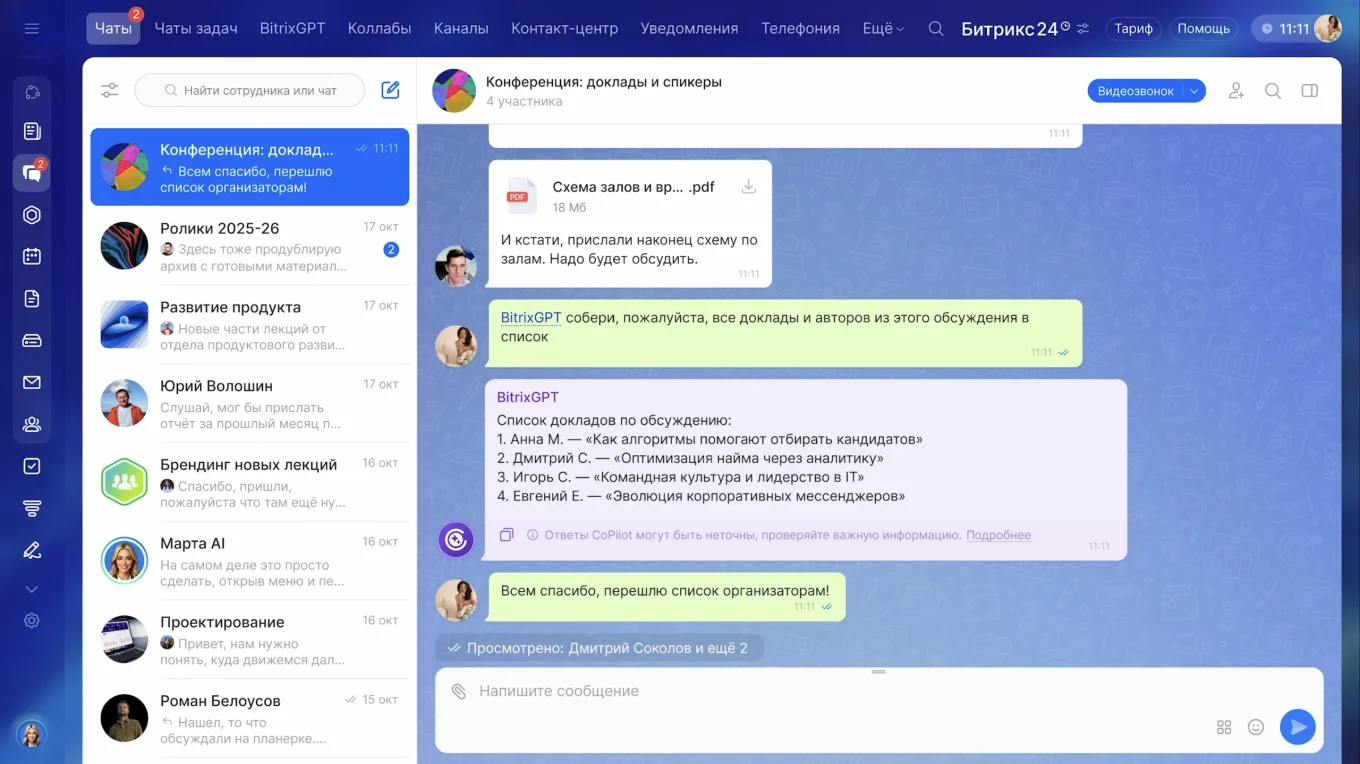Open chat list filters via the sliders icon
Image resolution: width=1360 pixels, height=764 pixels.
[x=109, y=89]
